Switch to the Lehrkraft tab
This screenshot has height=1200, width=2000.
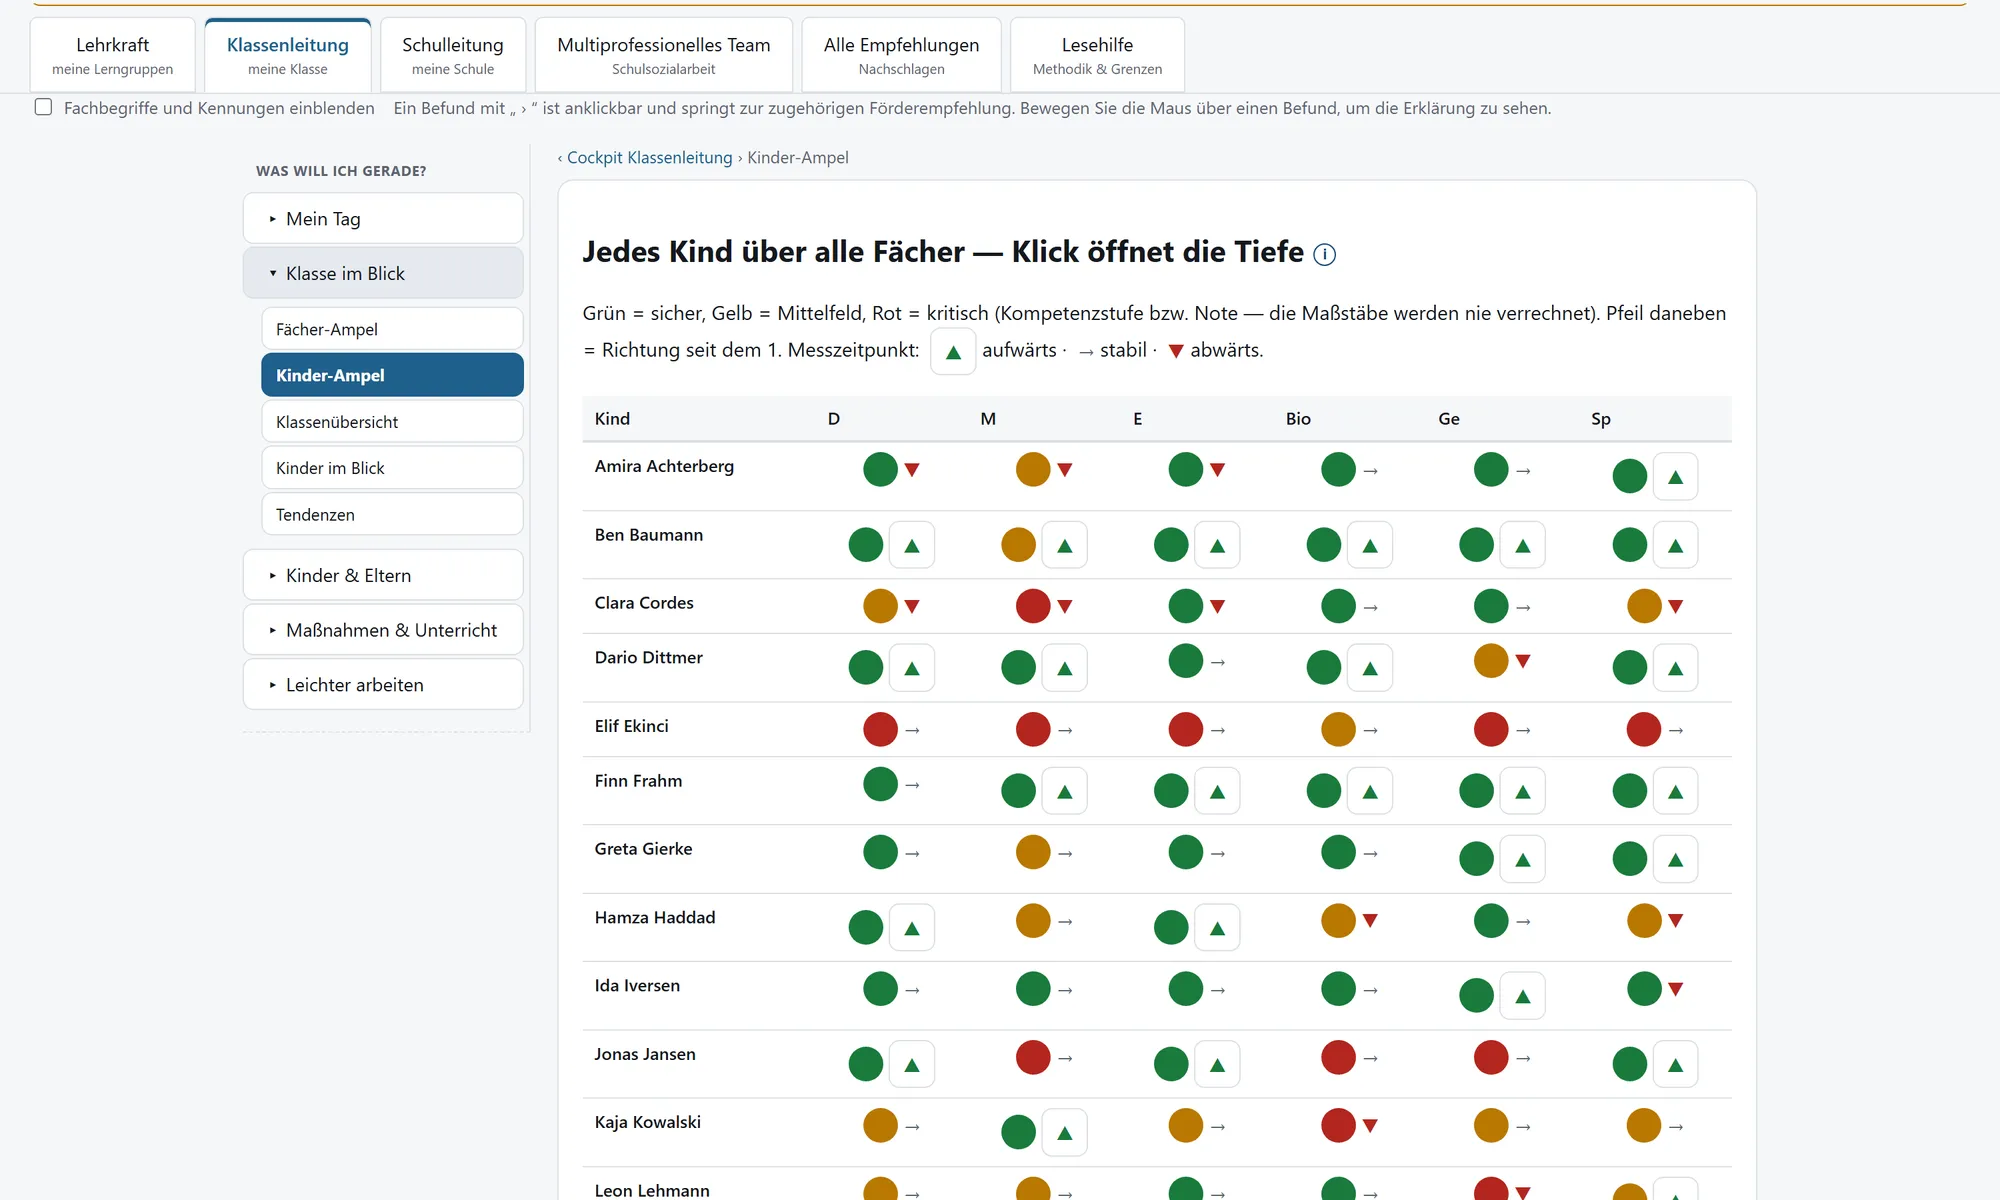point(113,55)
